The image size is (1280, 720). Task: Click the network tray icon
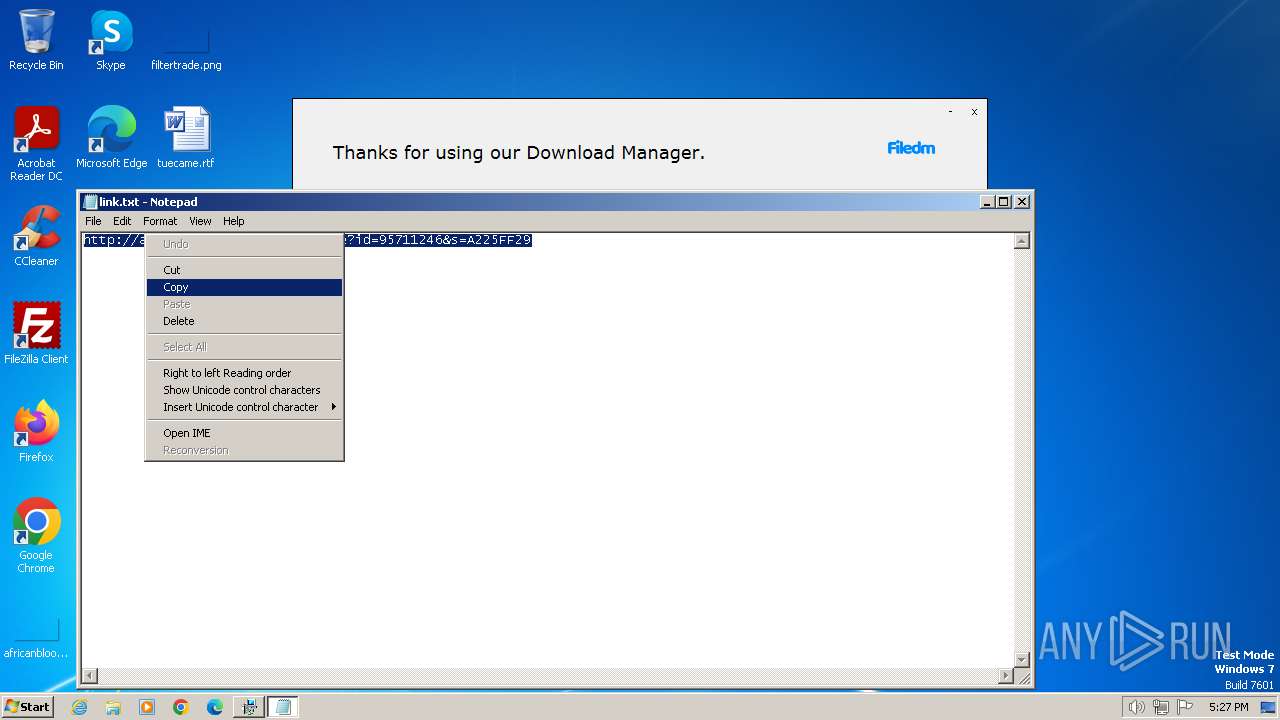click(x=1160, y=707)
